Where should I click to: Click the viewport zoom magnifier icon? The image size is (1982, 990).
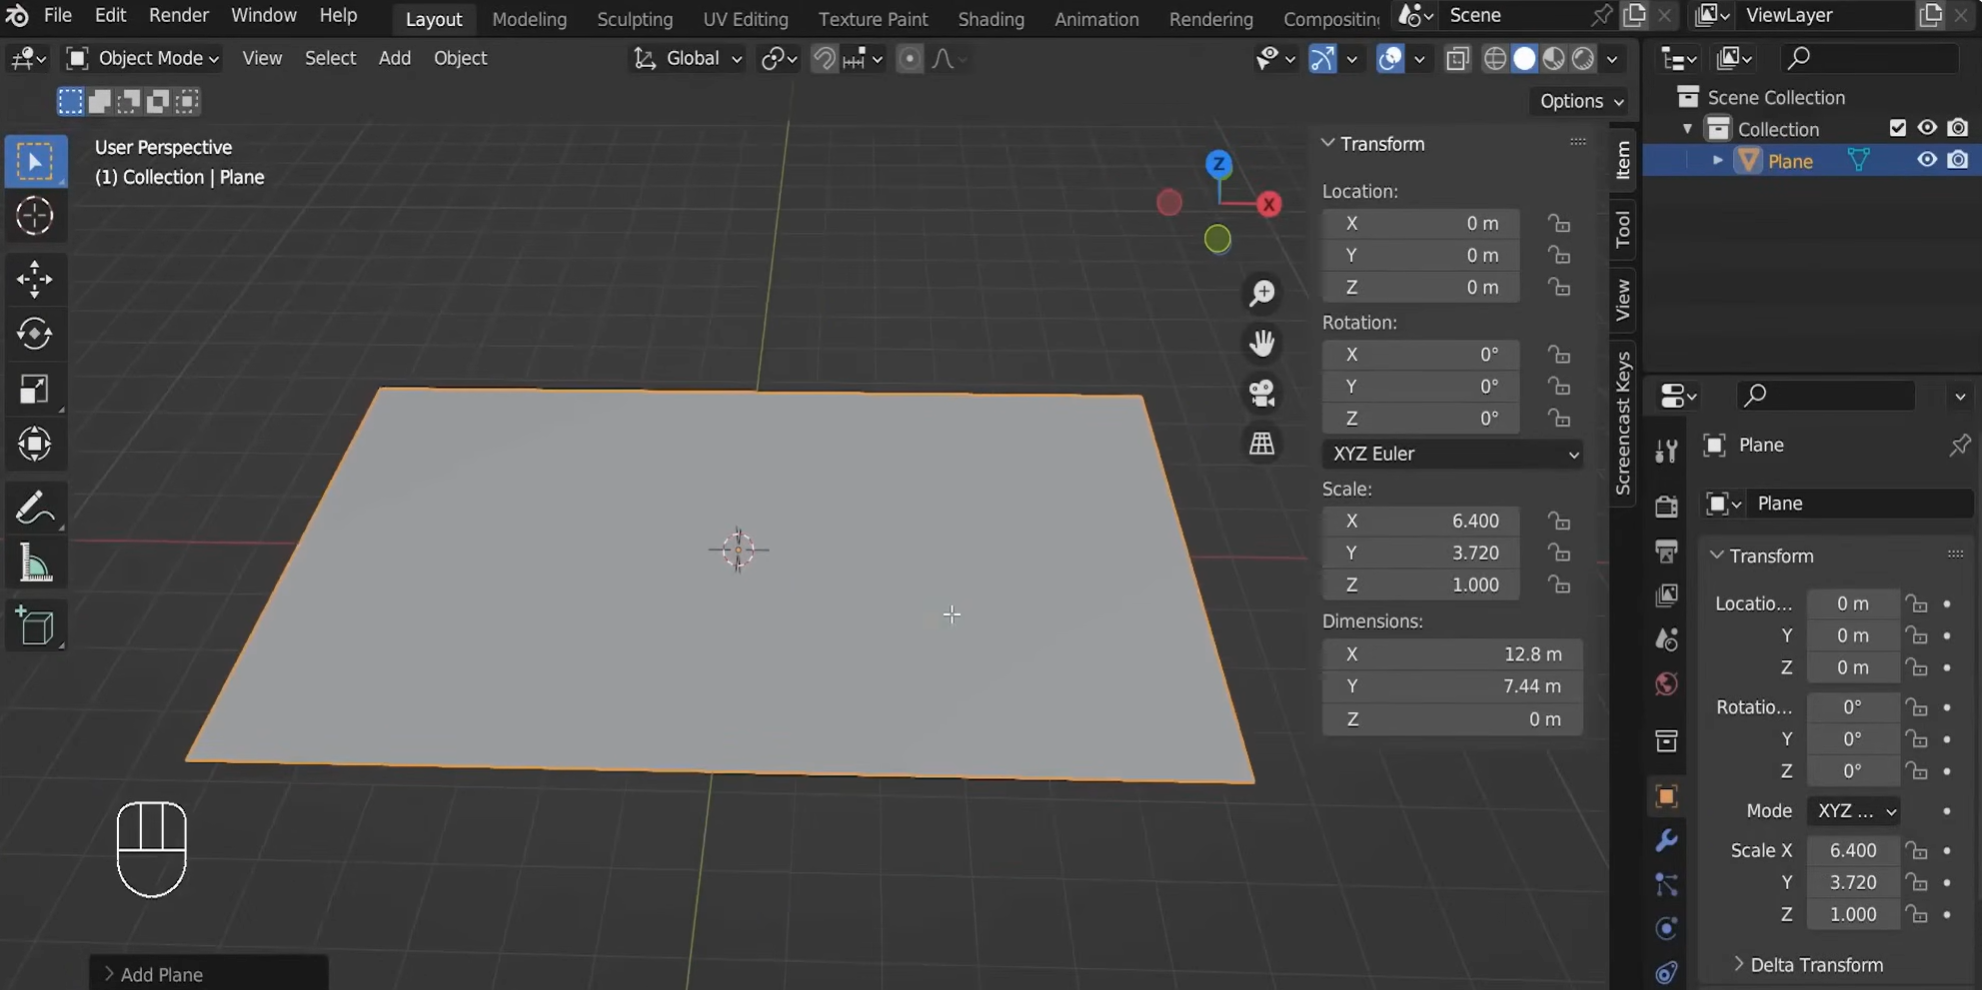click(x=1262, y=293)
